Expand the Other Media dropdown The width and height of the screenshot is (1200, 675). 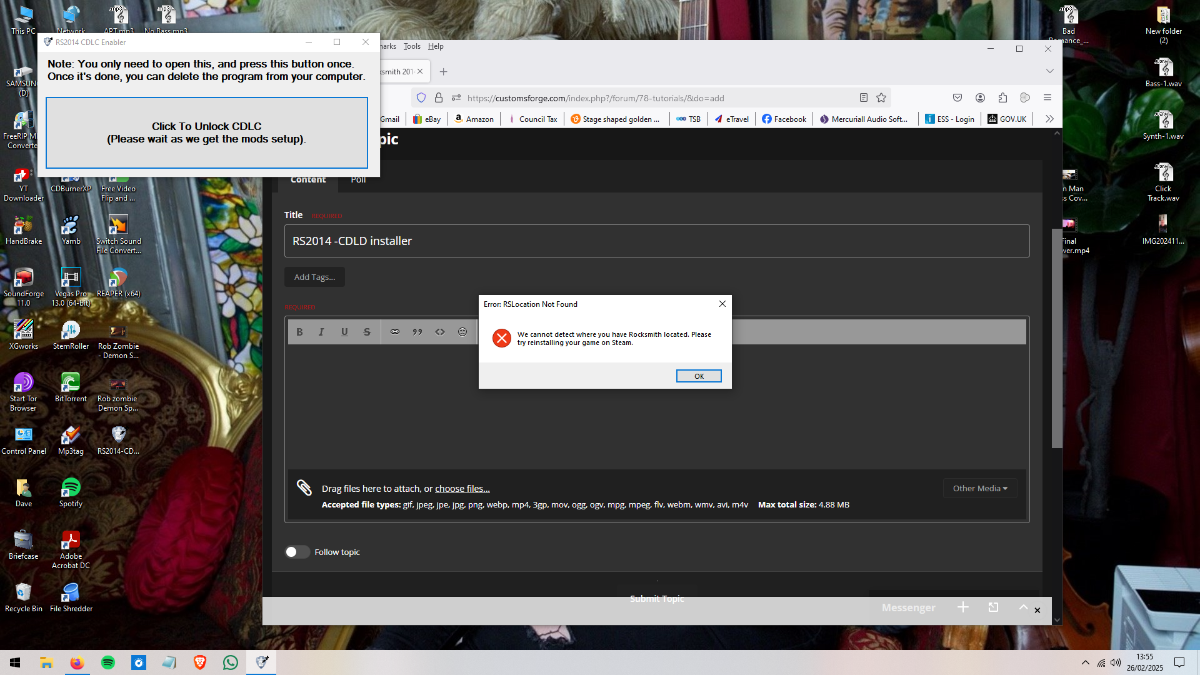pyautogui.click(x=979, y=488)
